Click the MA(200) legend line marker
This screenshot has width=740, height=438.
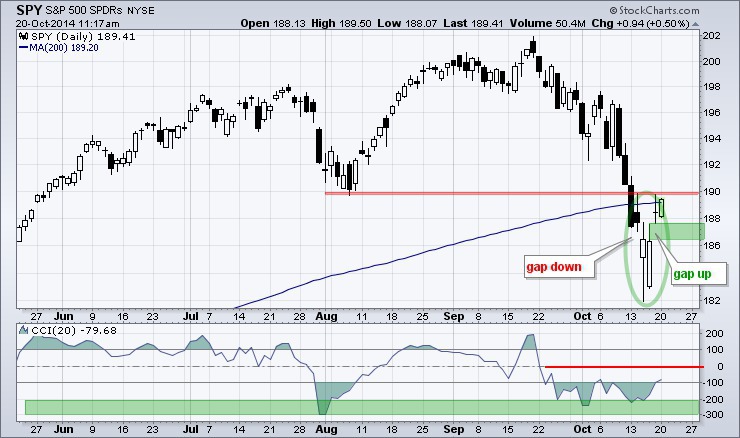pos(23,48)
